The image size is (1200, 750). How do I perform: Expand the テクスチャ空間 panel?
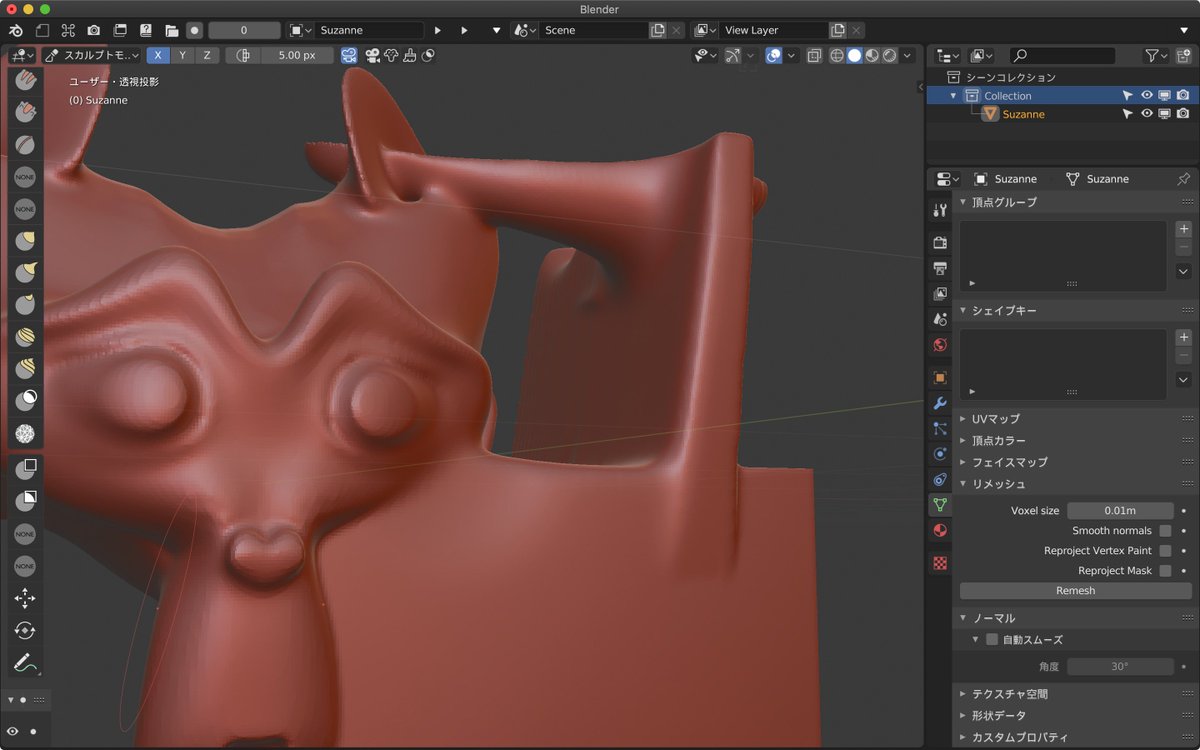click(x=963, y=693)
